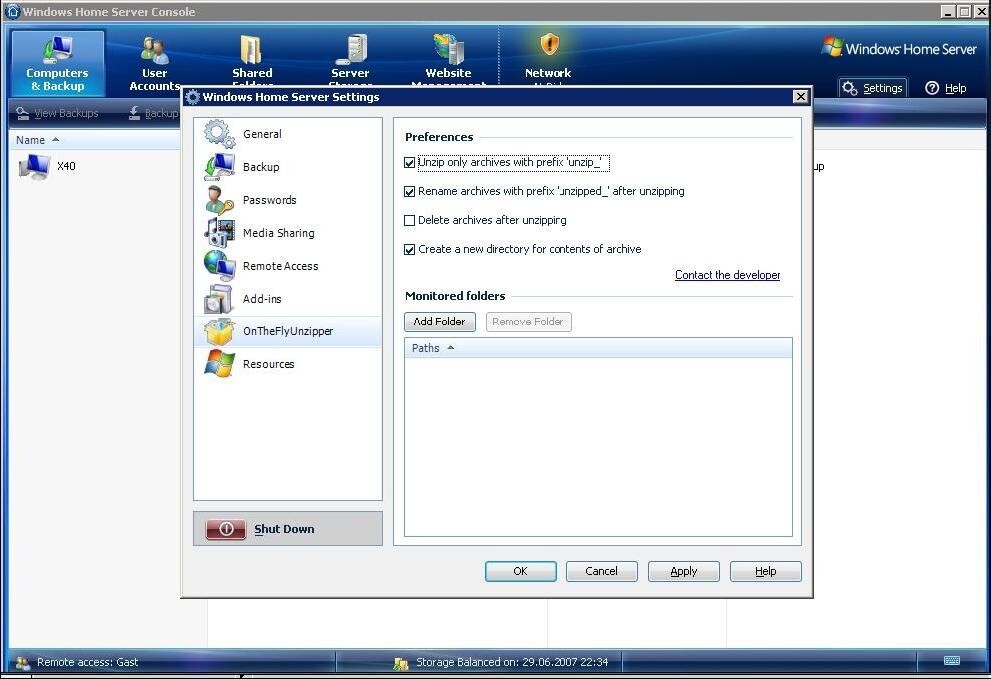Click the Remove Folder button
The image size is (991, 679).
tap(528, 322)
